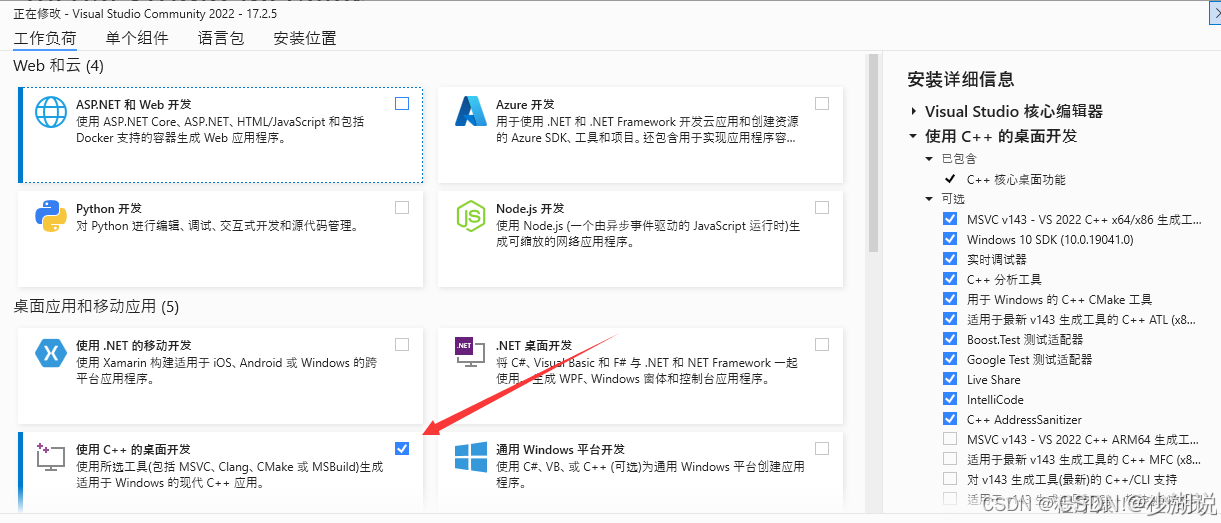Click the ASP.NET and Web globe icon

[x=51, y=112]
